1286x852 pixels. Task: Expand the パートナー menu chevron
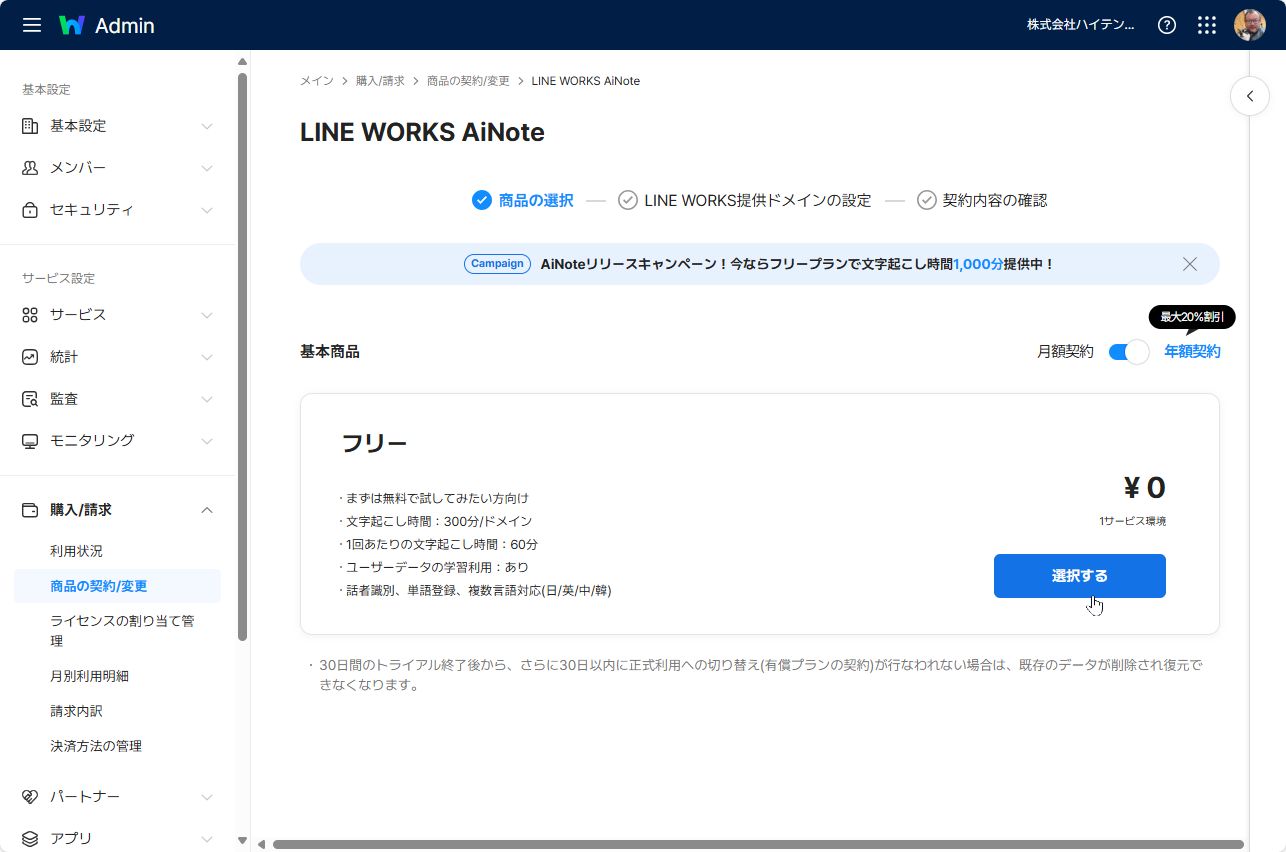click(x=207, y=797)
